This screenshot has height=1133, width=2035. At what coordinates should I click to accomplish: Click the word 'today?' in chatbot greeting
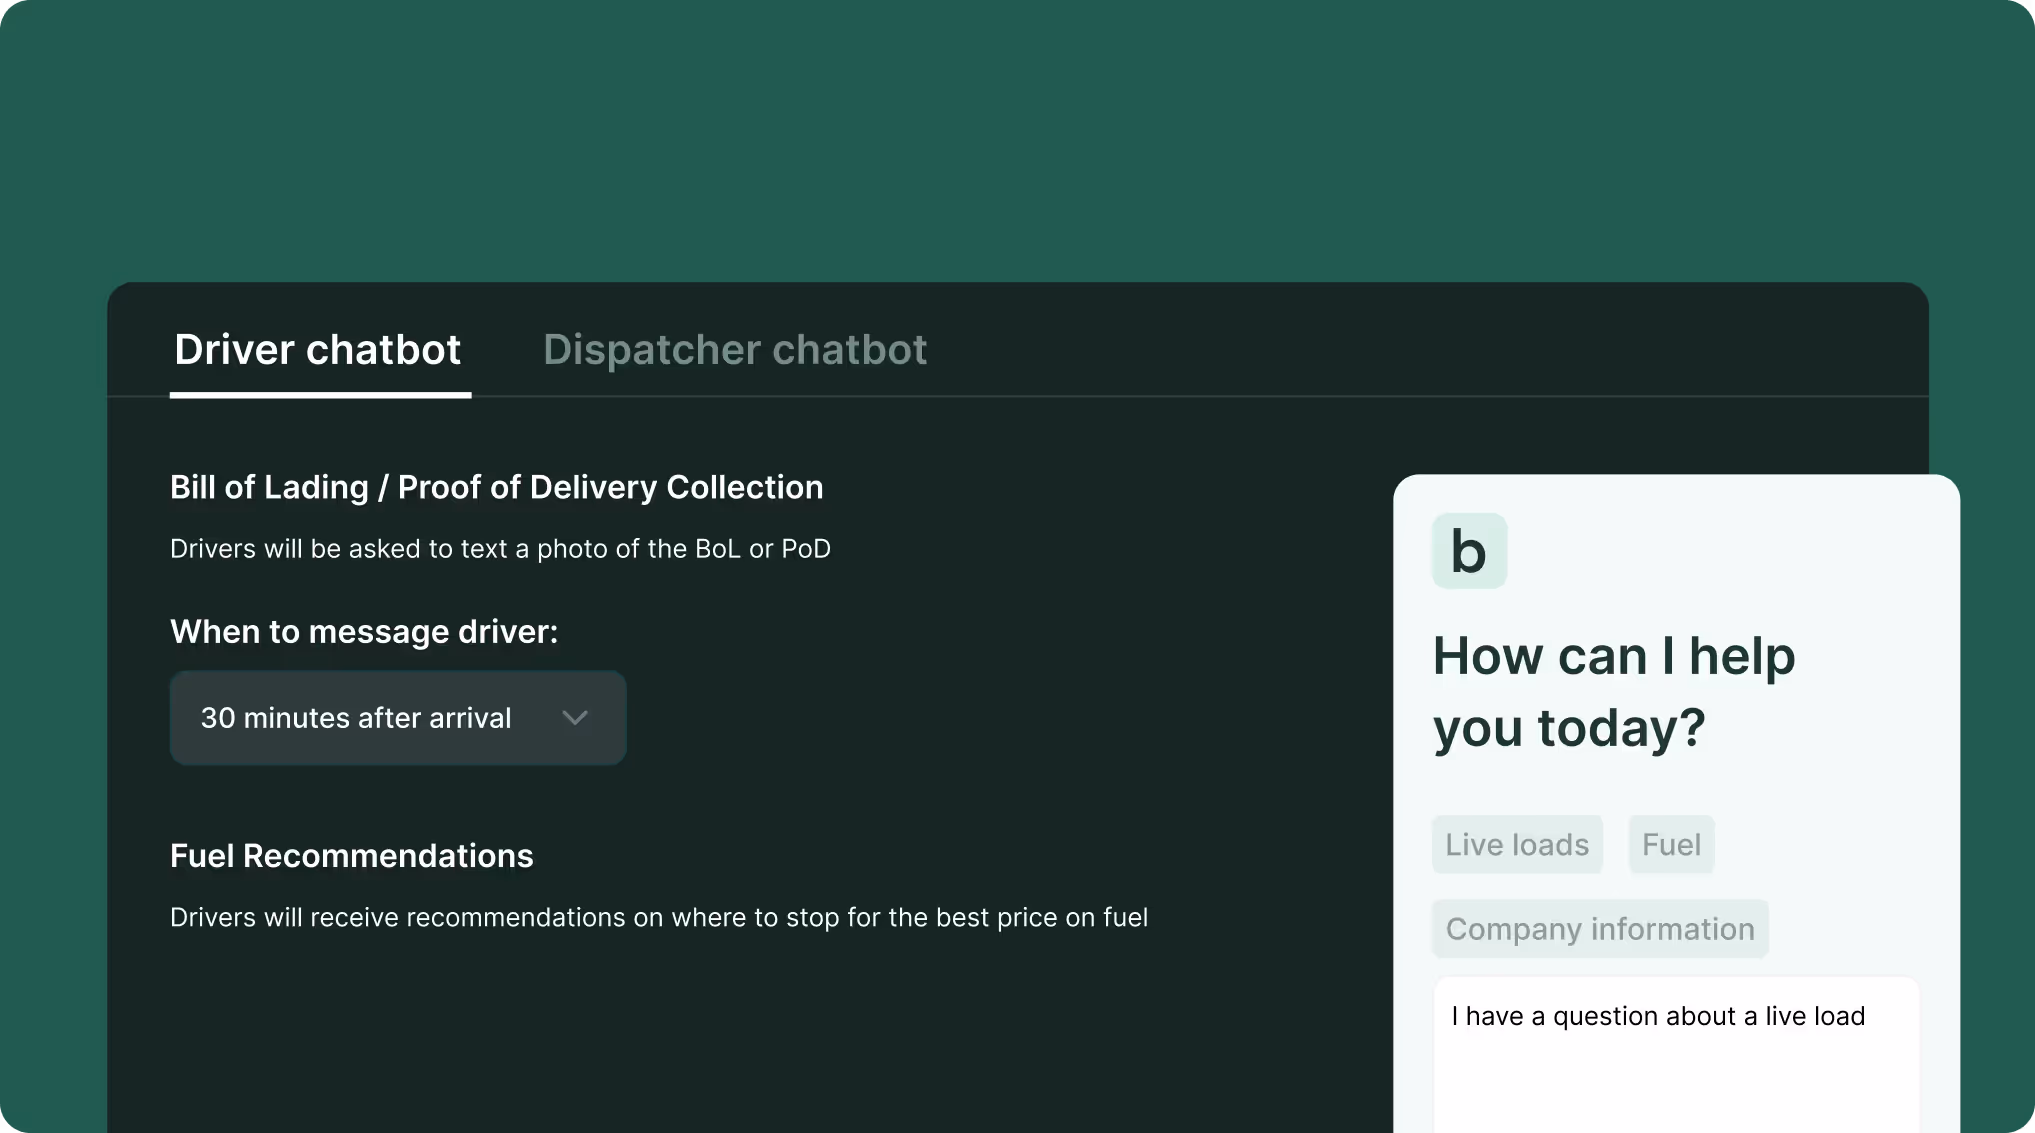pos(1621,728)
